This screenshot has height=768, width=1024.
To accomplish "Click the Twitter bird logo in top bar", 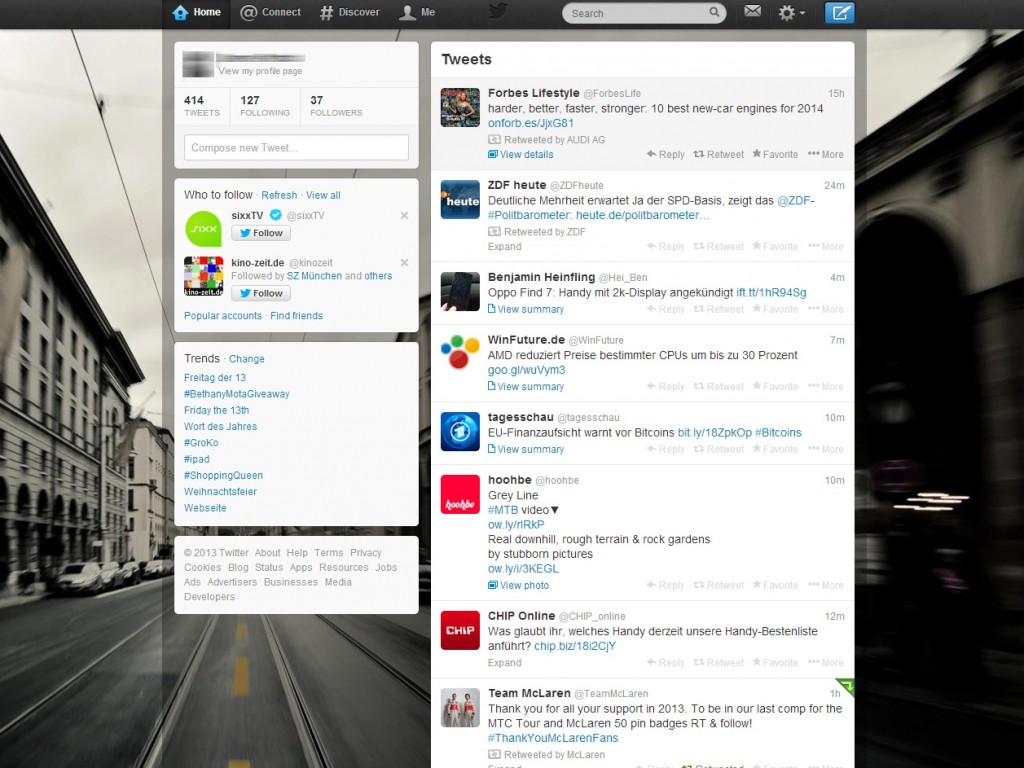I will pos(497,12).
